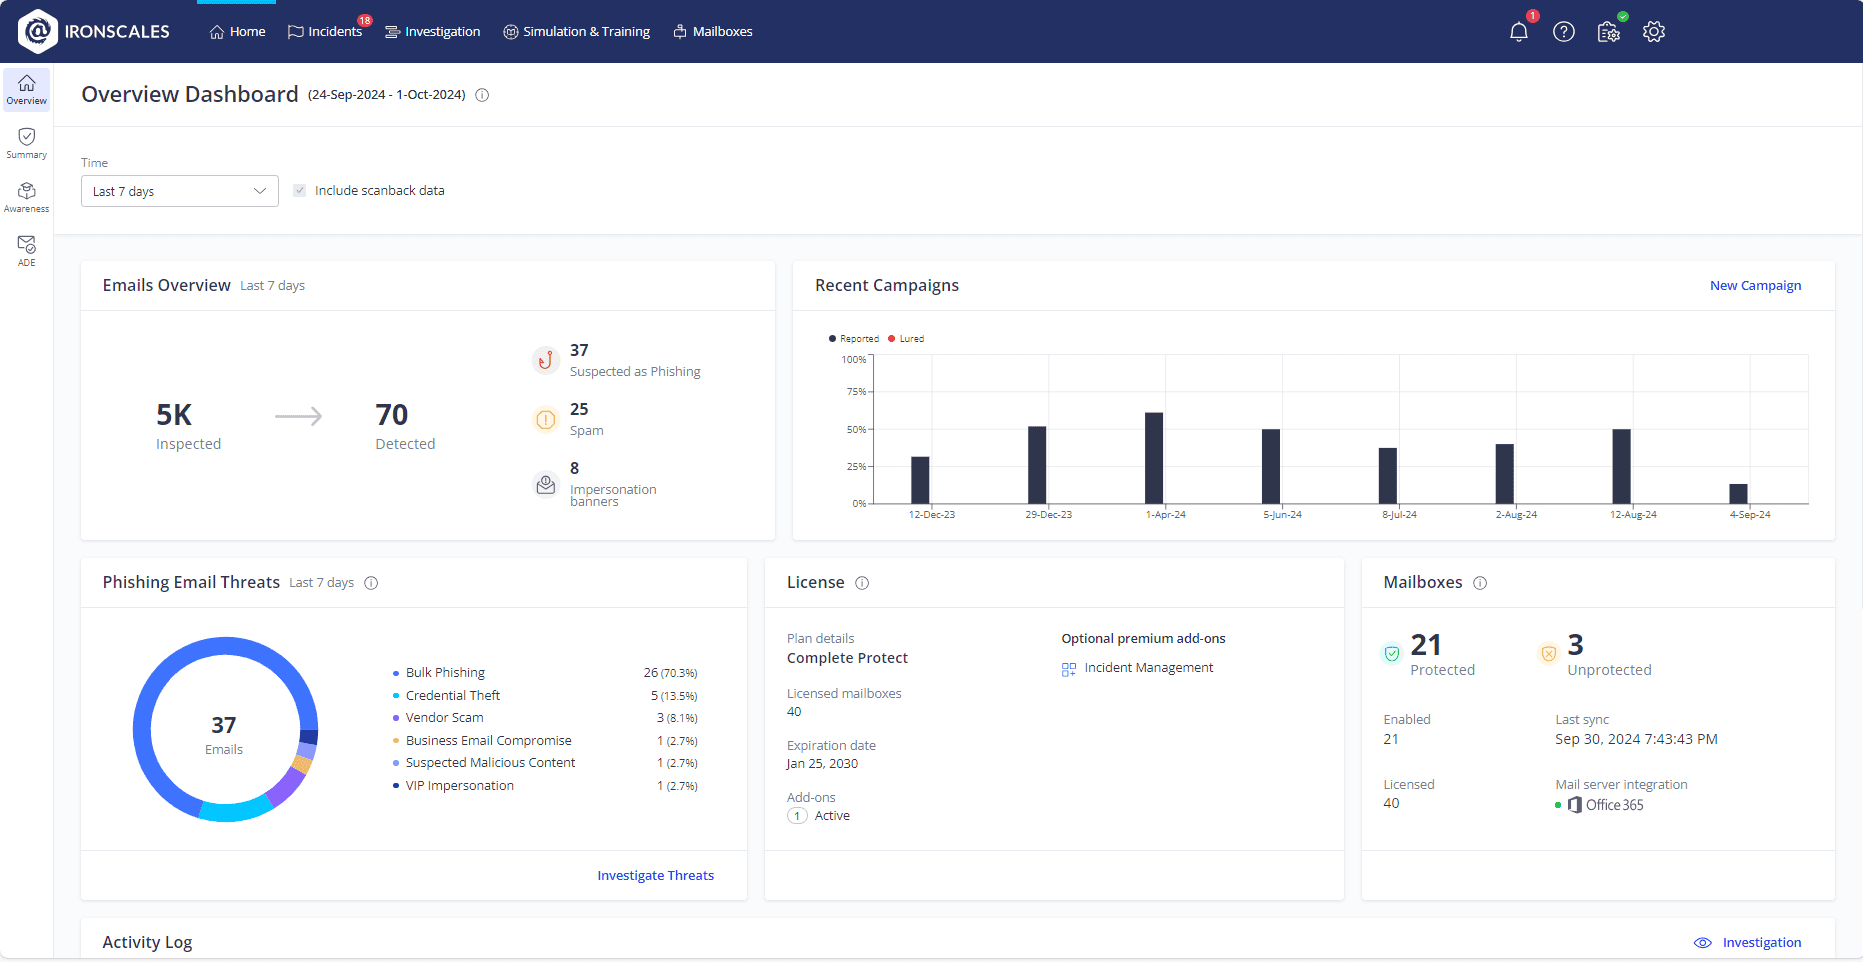Click the New Campaign link
This screenshot has height=962, width=1863.
tap(1755, 286)
